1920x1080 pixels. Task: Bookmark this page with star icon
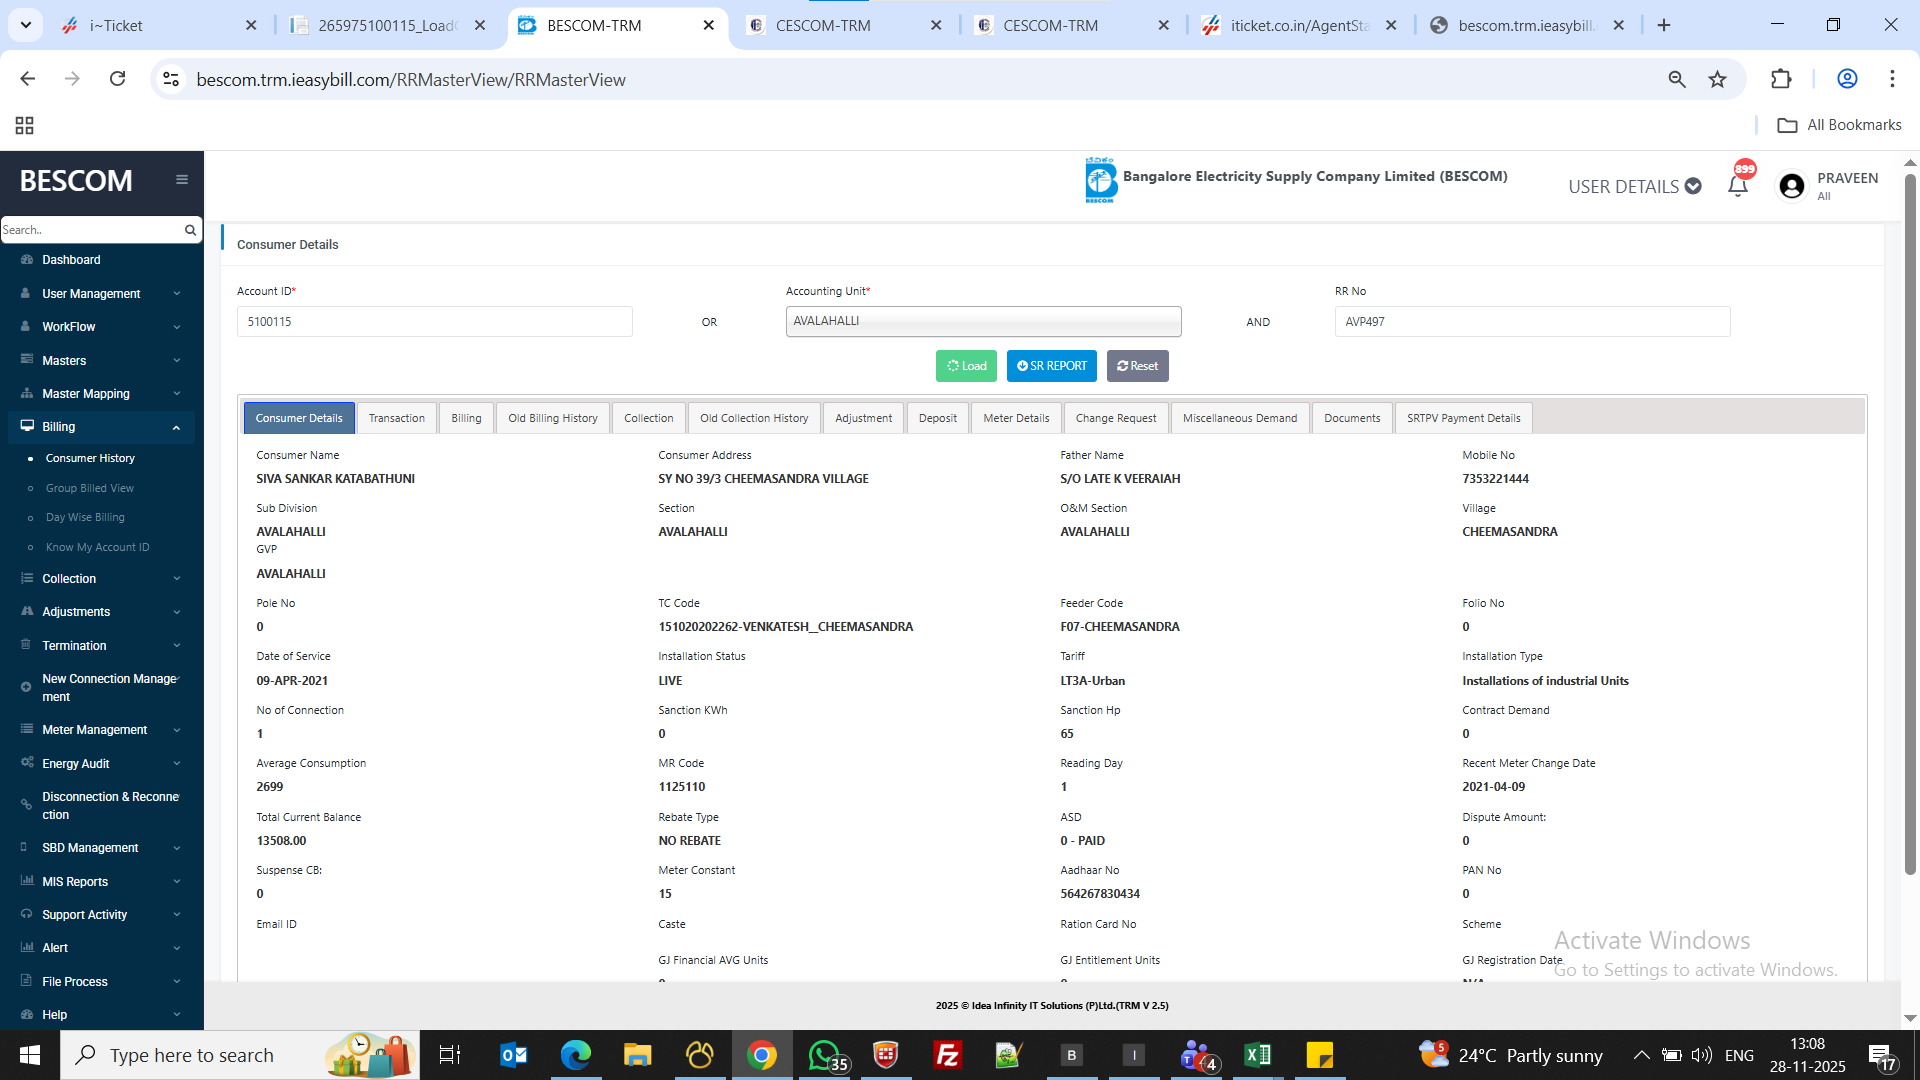pos(1717,79)
